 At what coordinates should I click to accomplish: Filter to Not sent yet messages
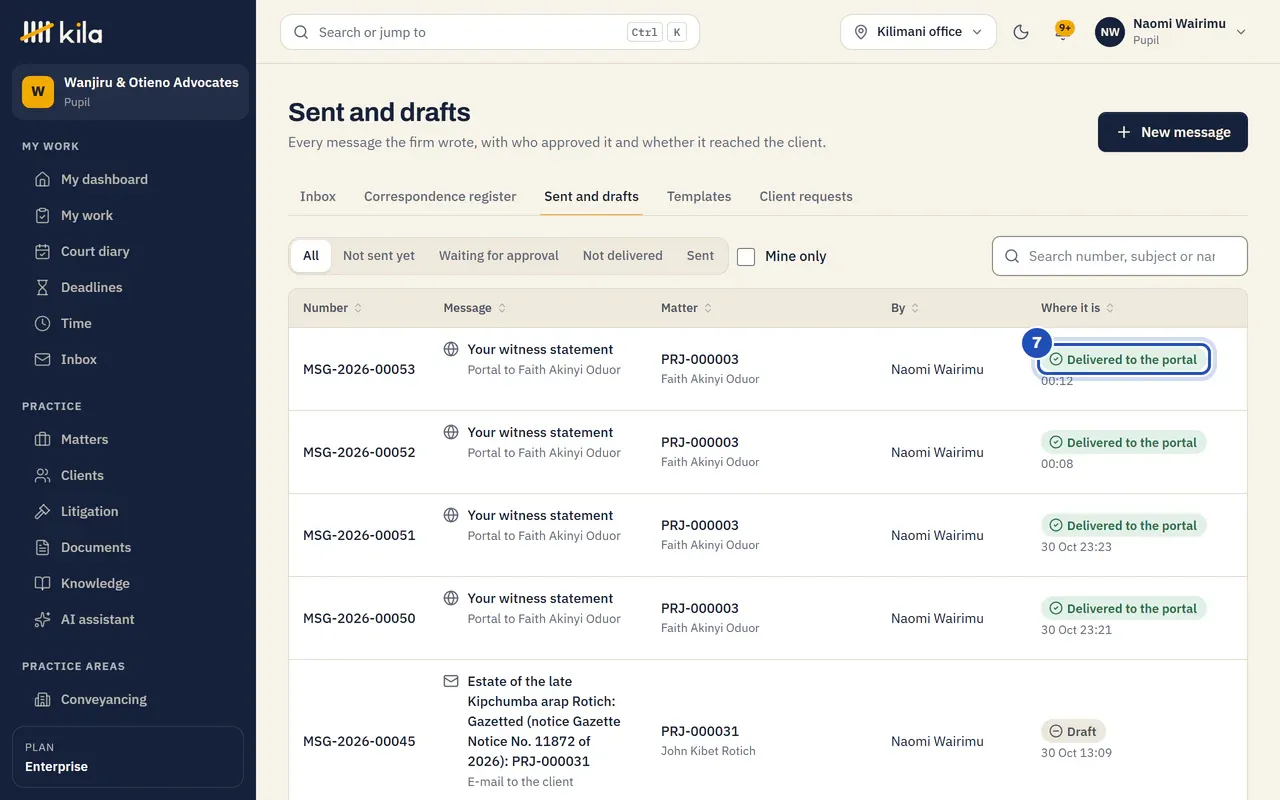(379, 256)
